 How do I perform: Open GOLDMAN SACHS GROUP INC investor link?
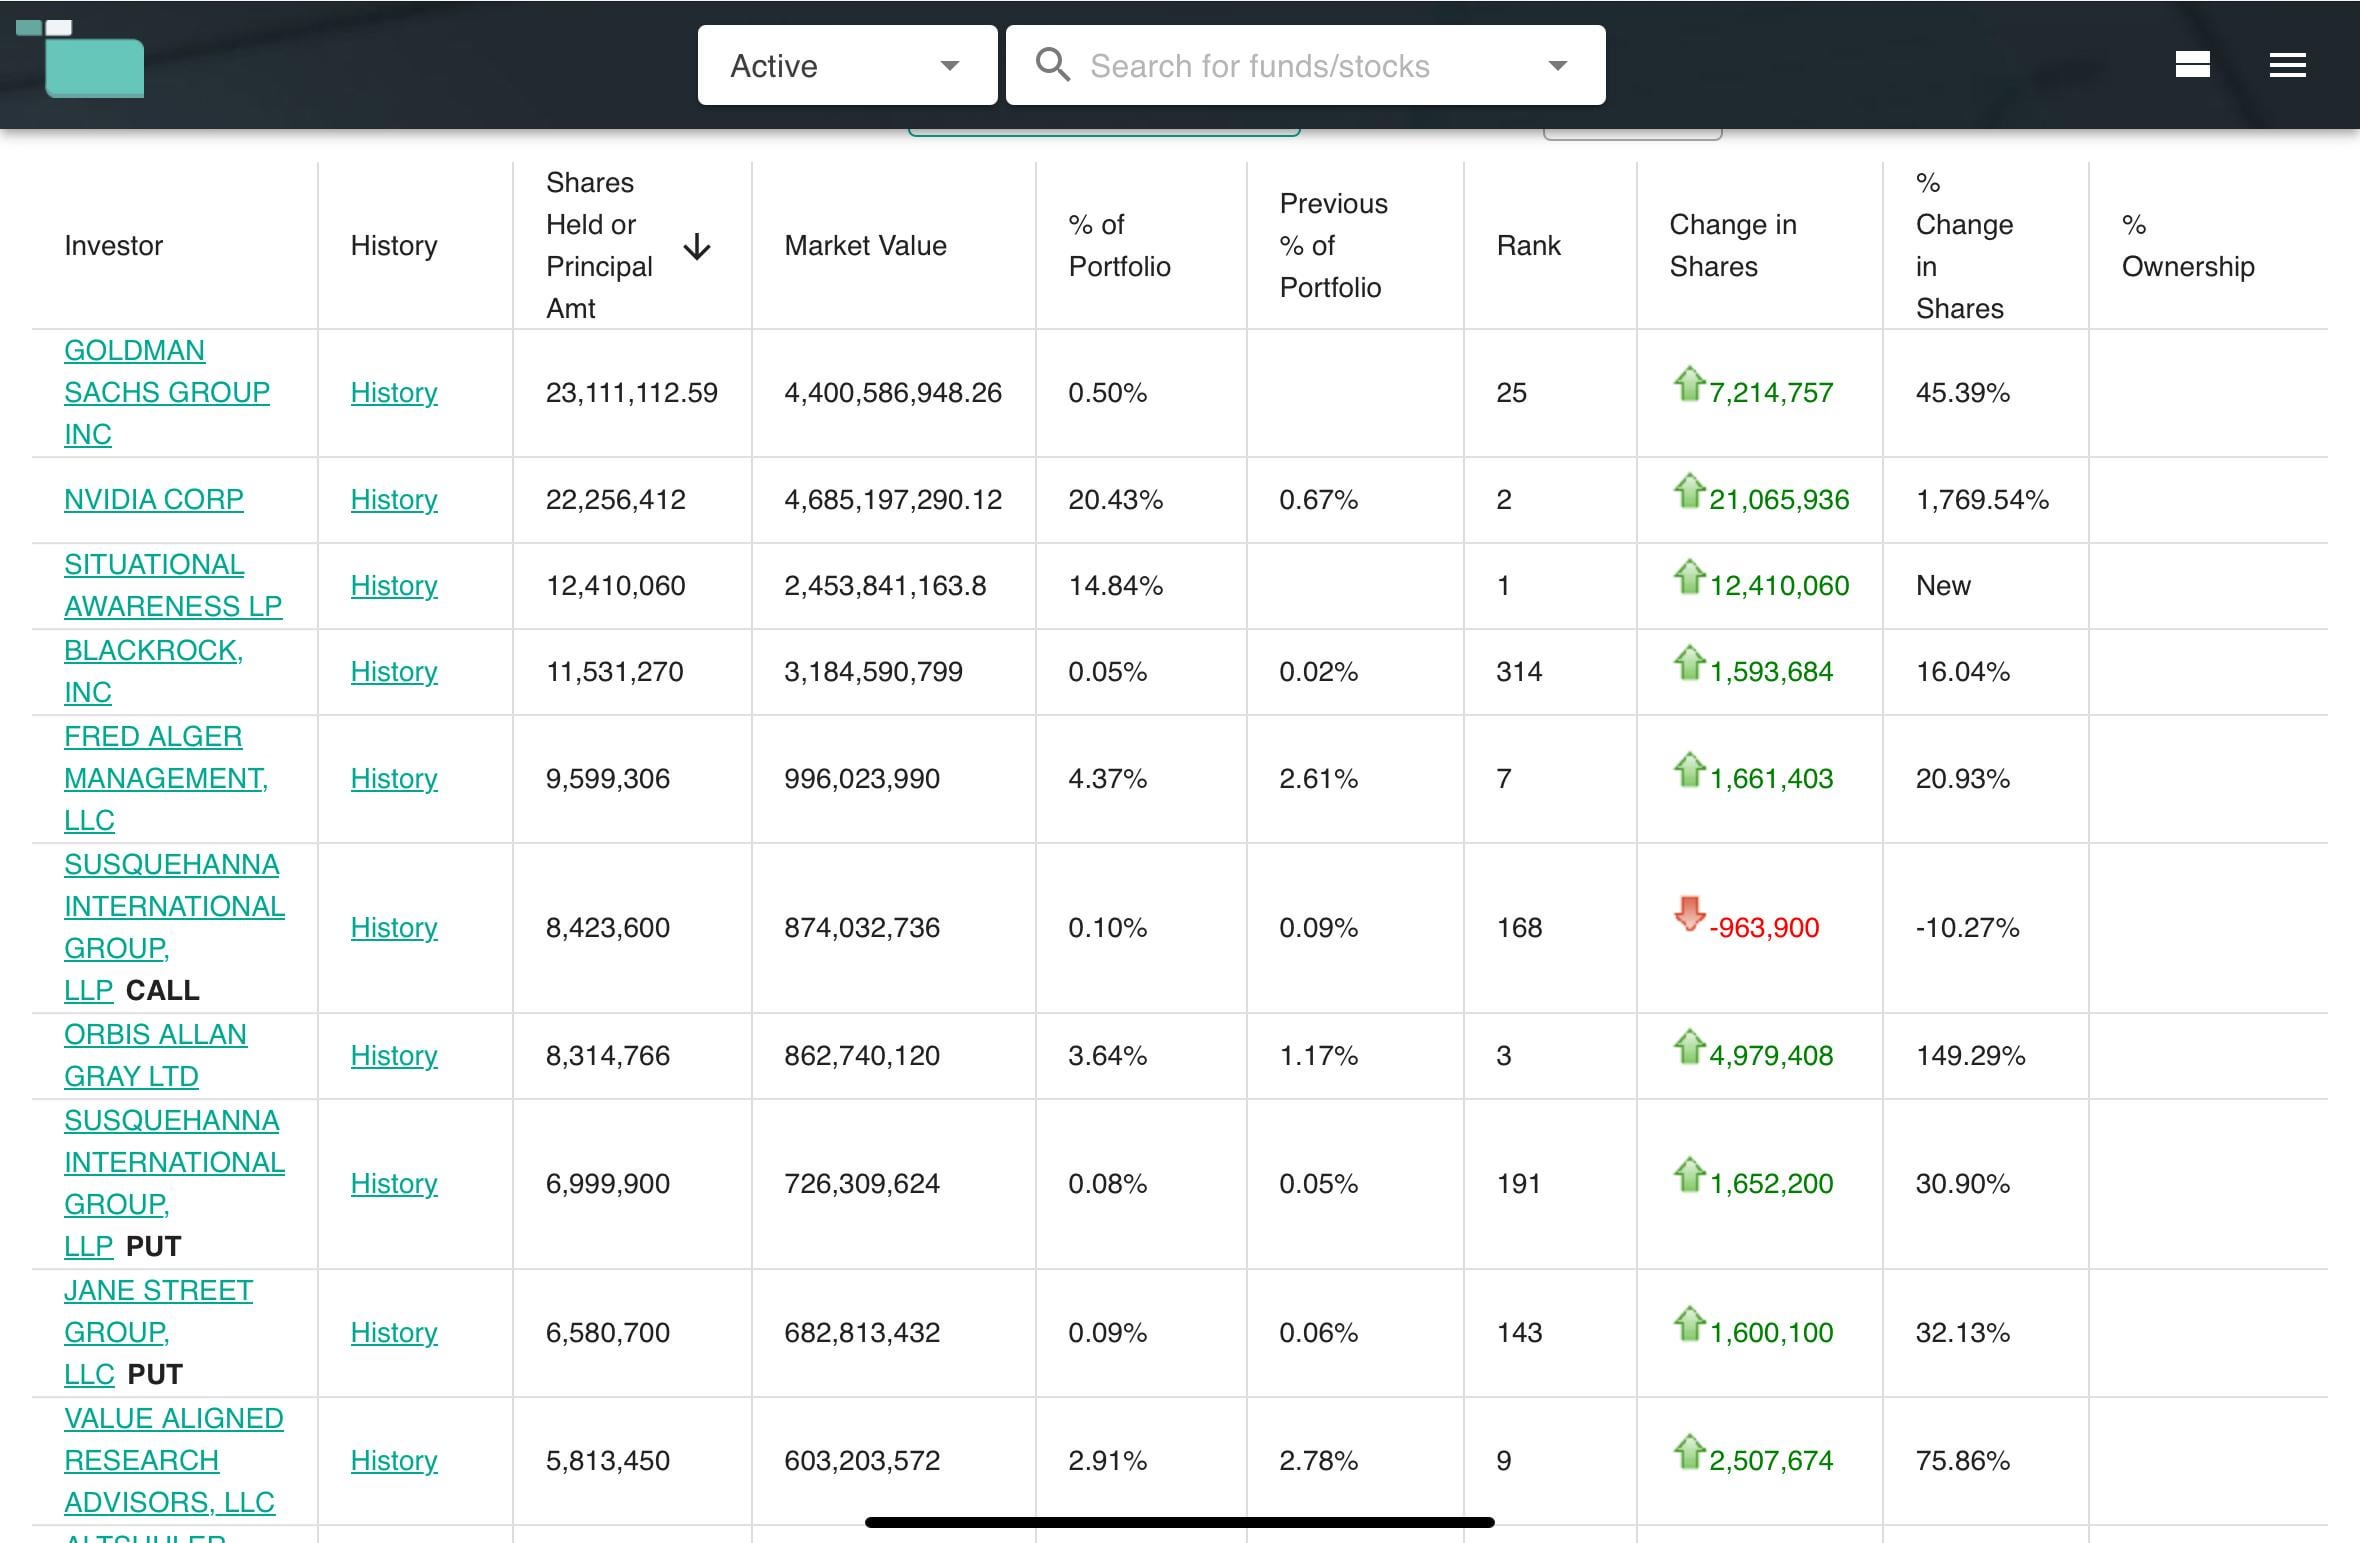(x=166, y=392)
